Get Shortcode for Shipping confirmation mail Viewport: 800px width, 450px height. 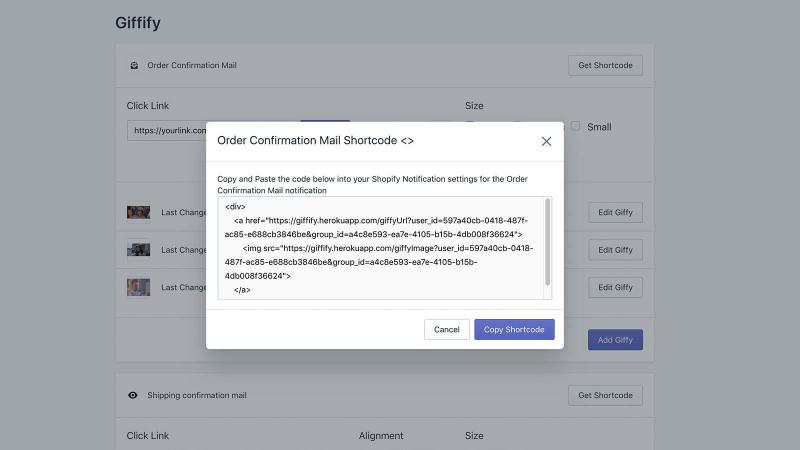coord(605,395)
